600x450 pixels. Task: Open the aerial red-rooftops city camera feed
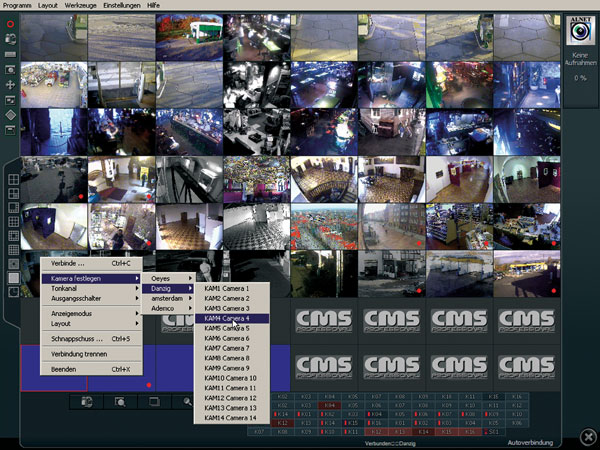(x=324, y=227)
